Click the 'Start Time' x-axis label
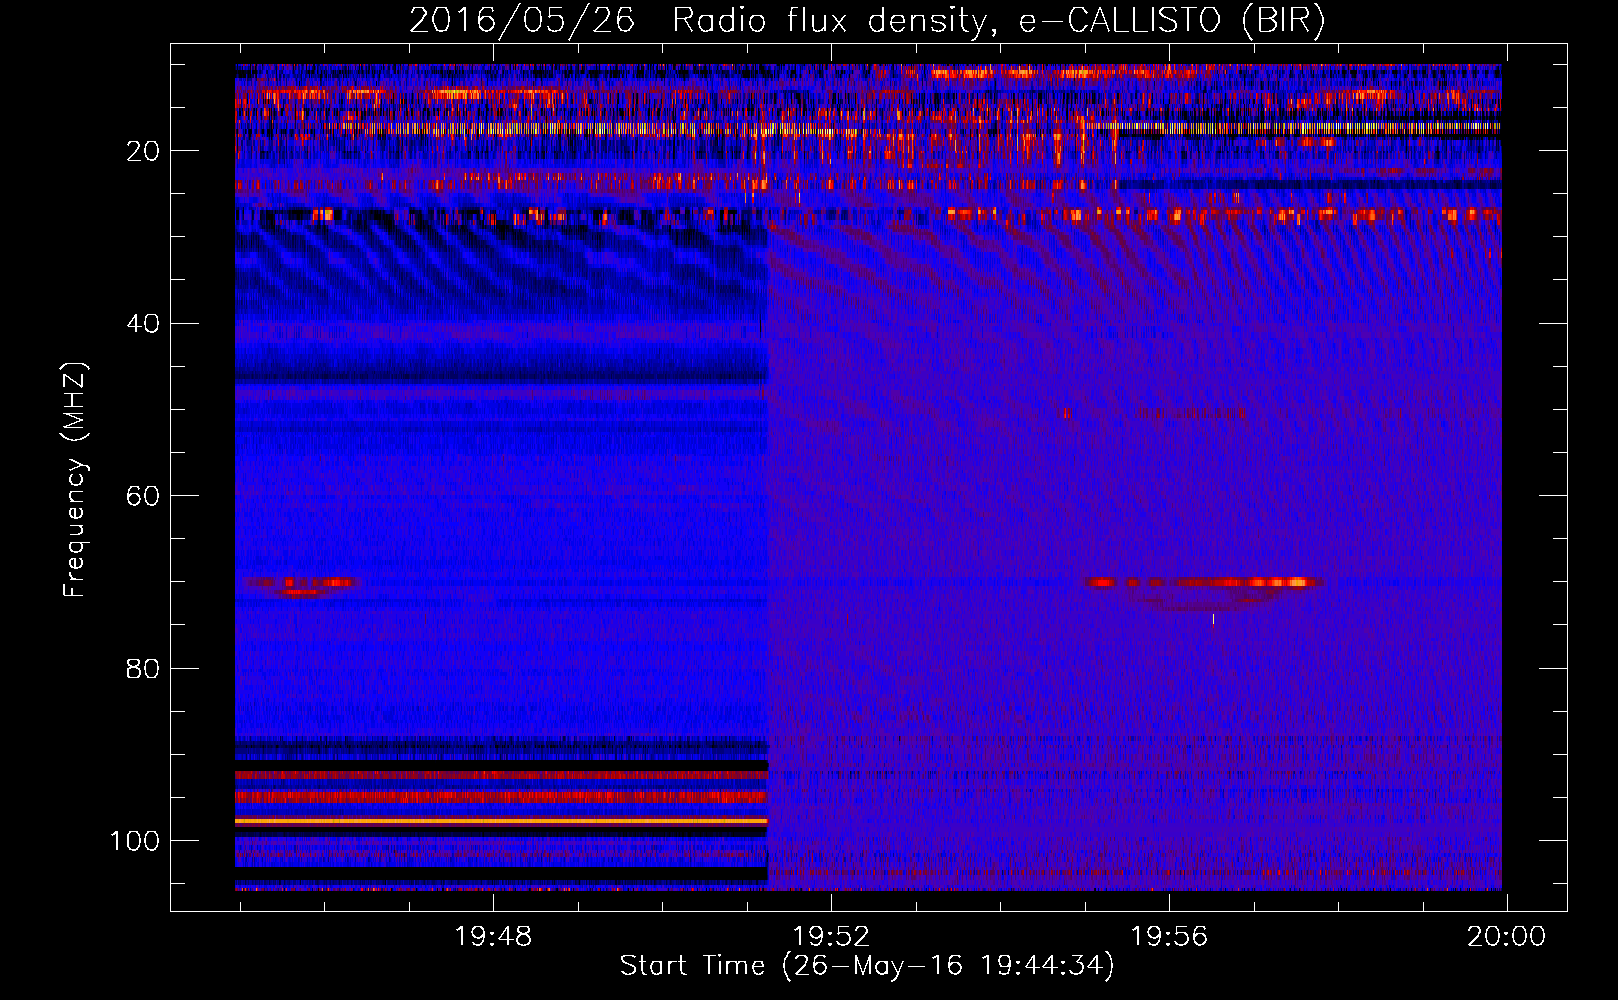 pos(866,966)
